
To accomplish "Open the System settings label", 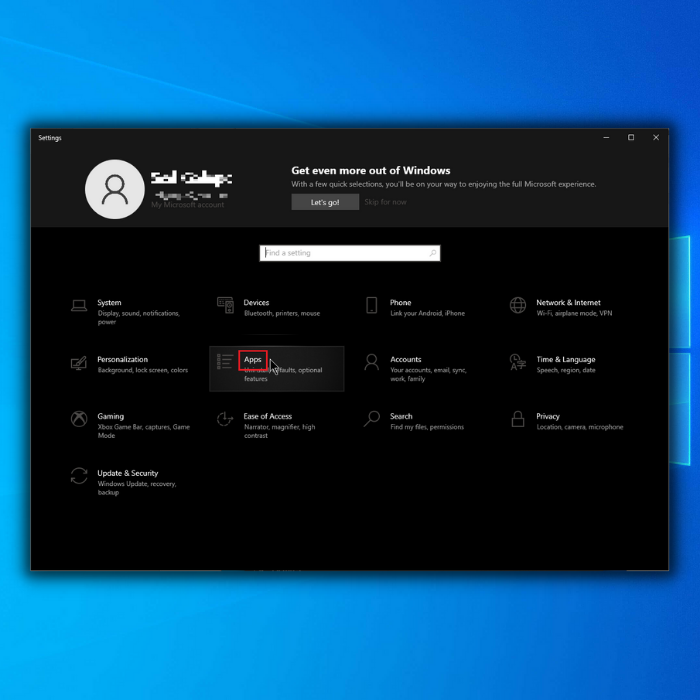I will point(109,303).
